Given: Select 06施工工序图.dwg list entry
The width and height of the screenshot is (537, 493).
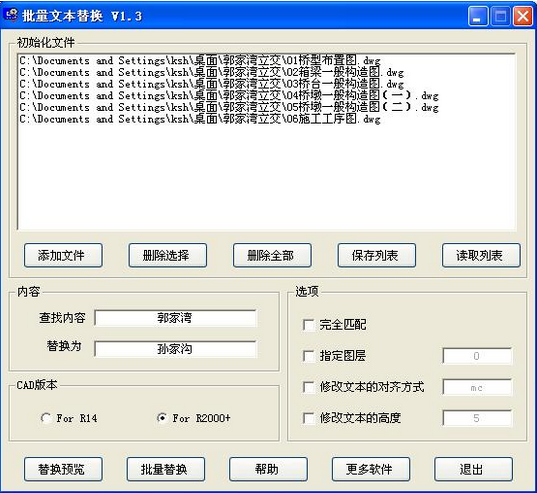Looking at the screenshot, I should tap(200, 119).
